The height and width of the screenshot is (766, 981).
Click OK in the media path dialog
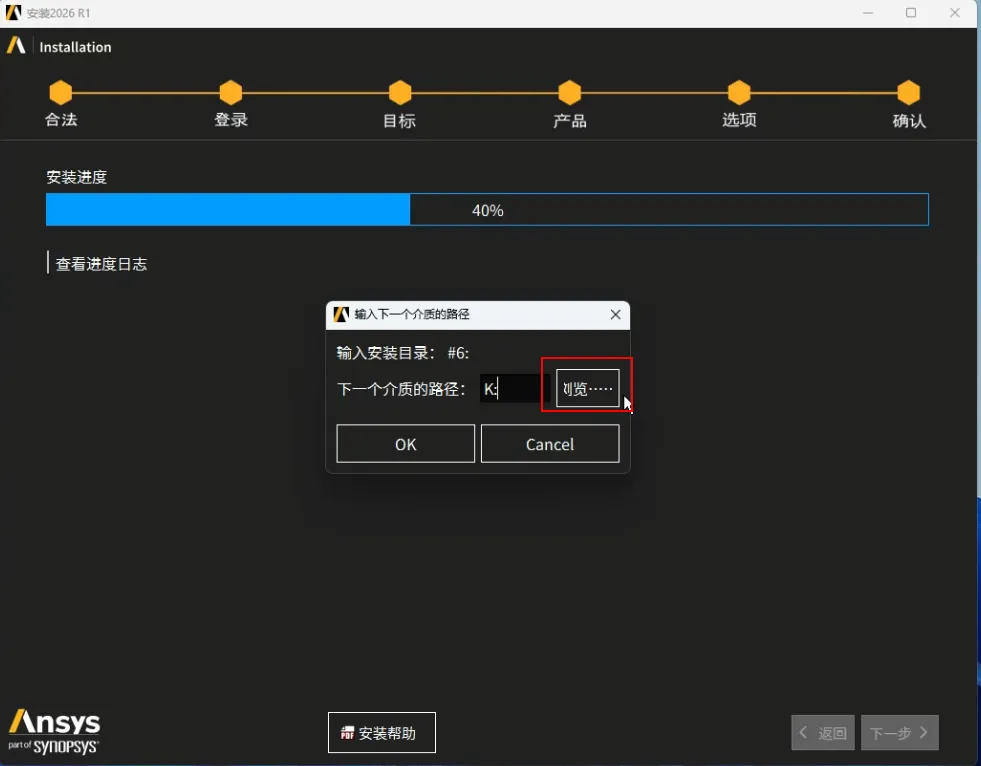[405, 444]
